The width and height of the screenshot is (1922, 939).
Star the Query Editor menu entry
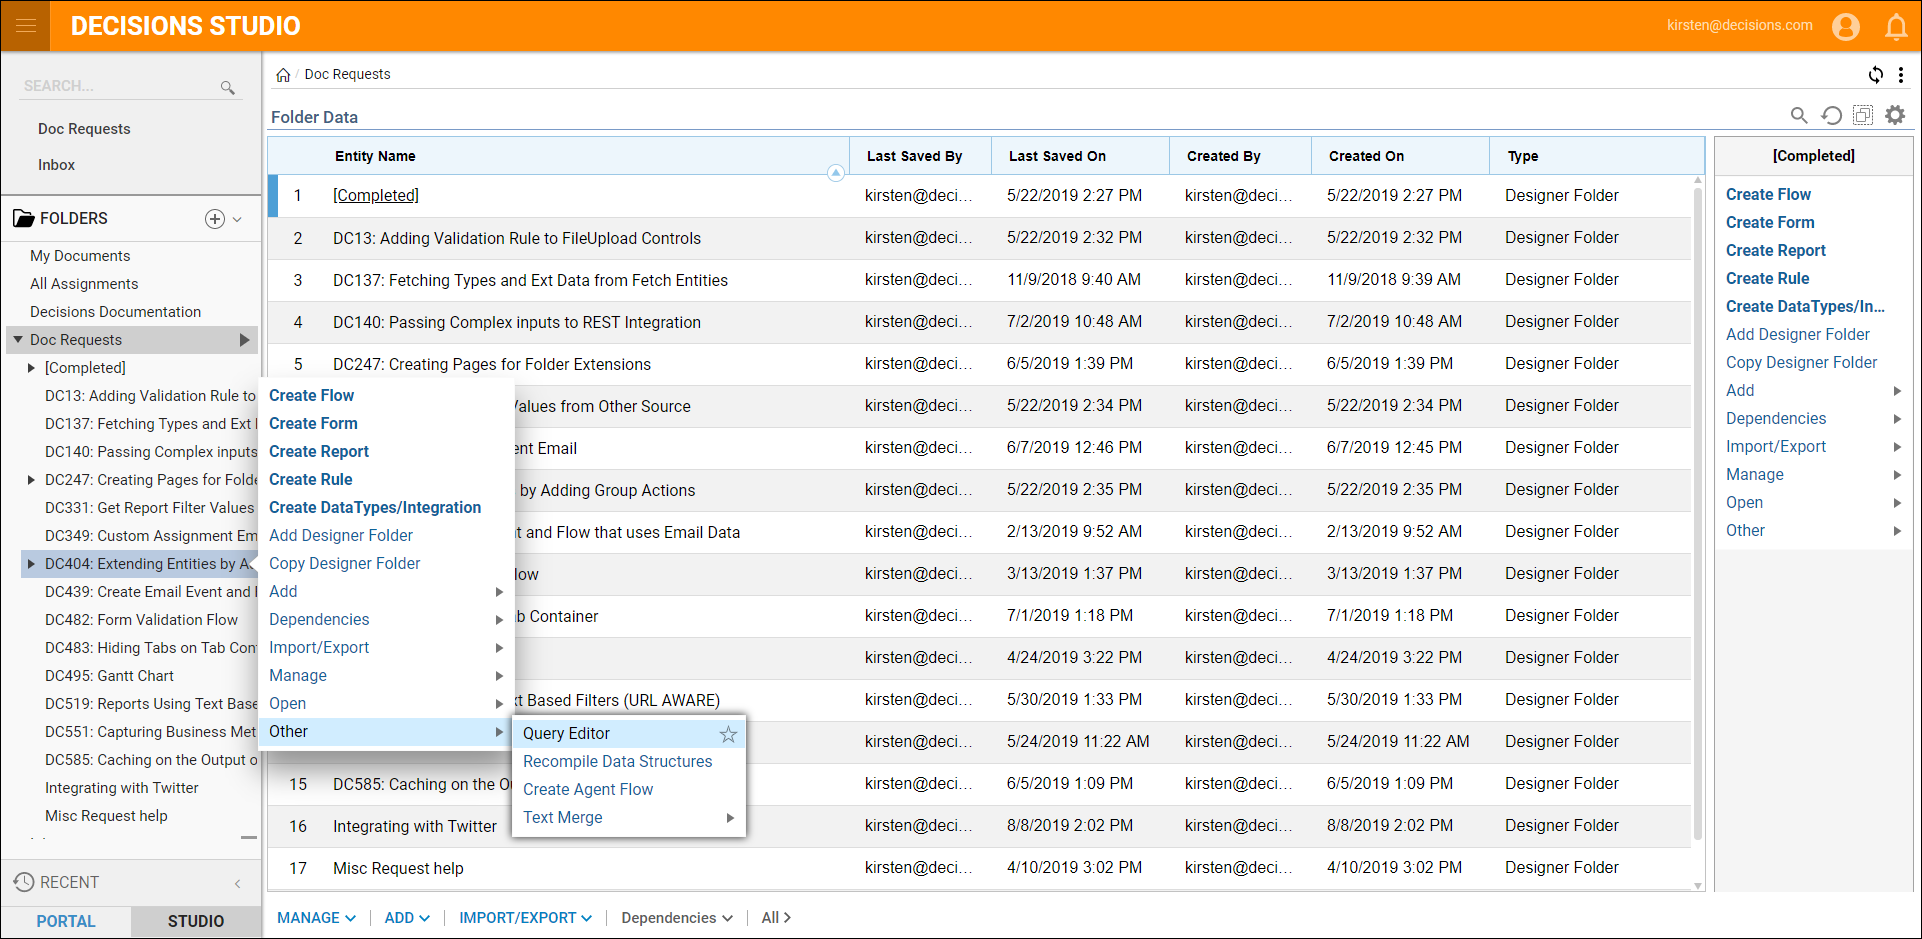[728, 734]
